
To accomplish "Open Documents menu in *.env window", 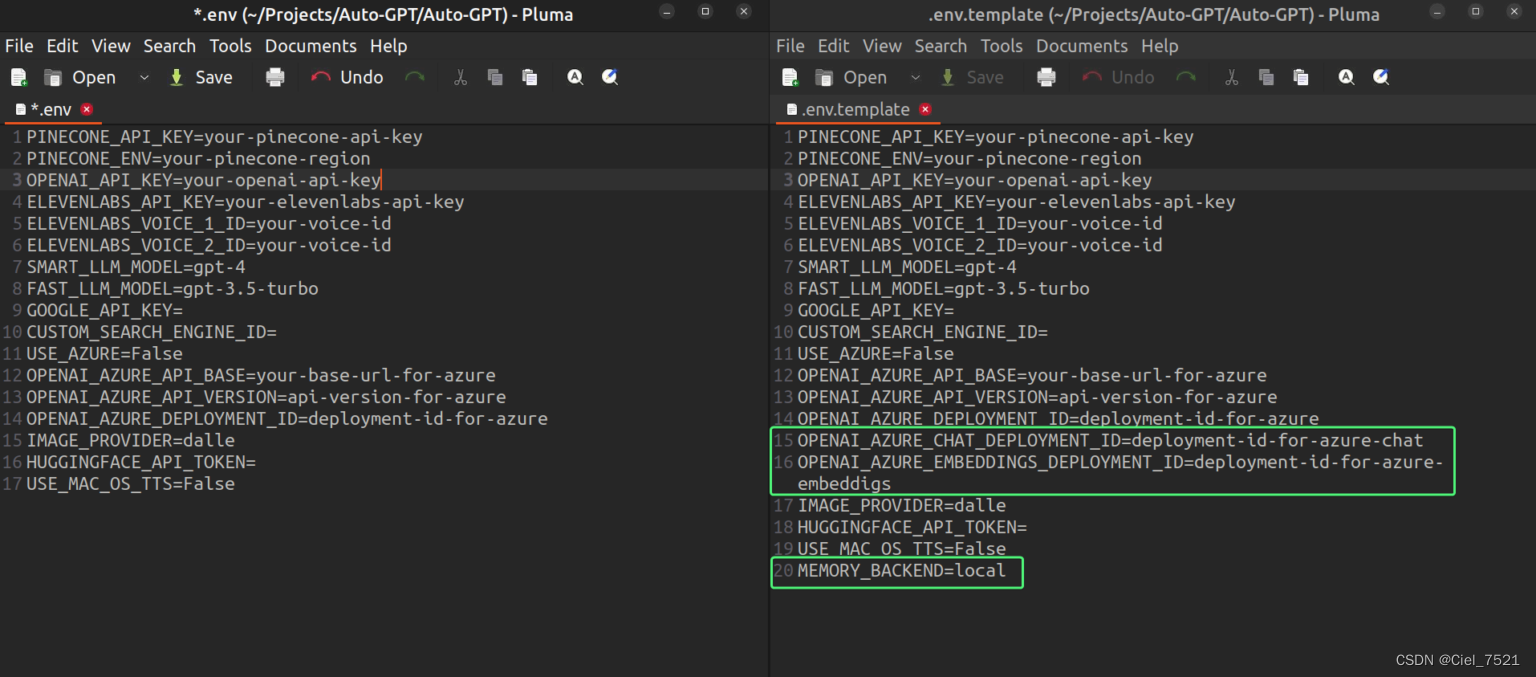I will 310,46.
